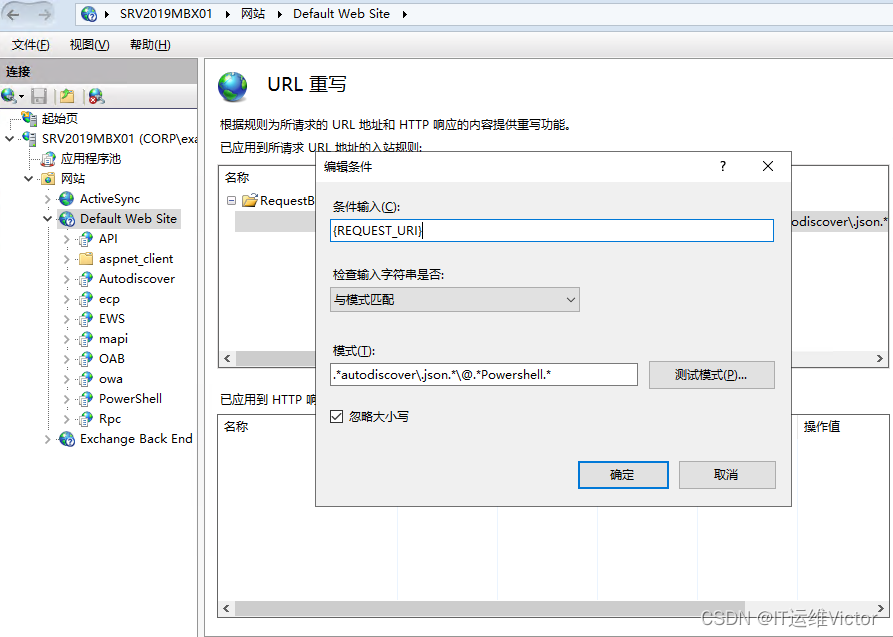893x637 pixels.
Task: Collapse the Default Web Site node
Action: (x=48, y=219)
